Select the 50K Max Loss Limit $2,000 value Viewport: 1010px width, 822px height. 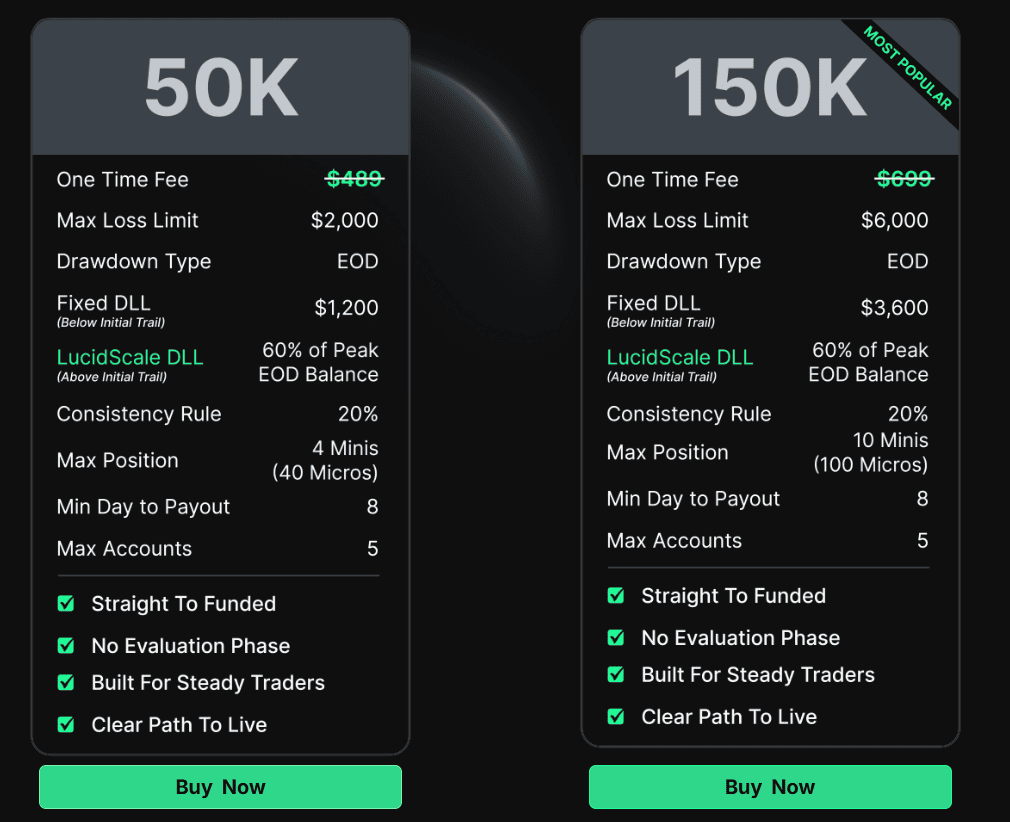coord(345,220)
